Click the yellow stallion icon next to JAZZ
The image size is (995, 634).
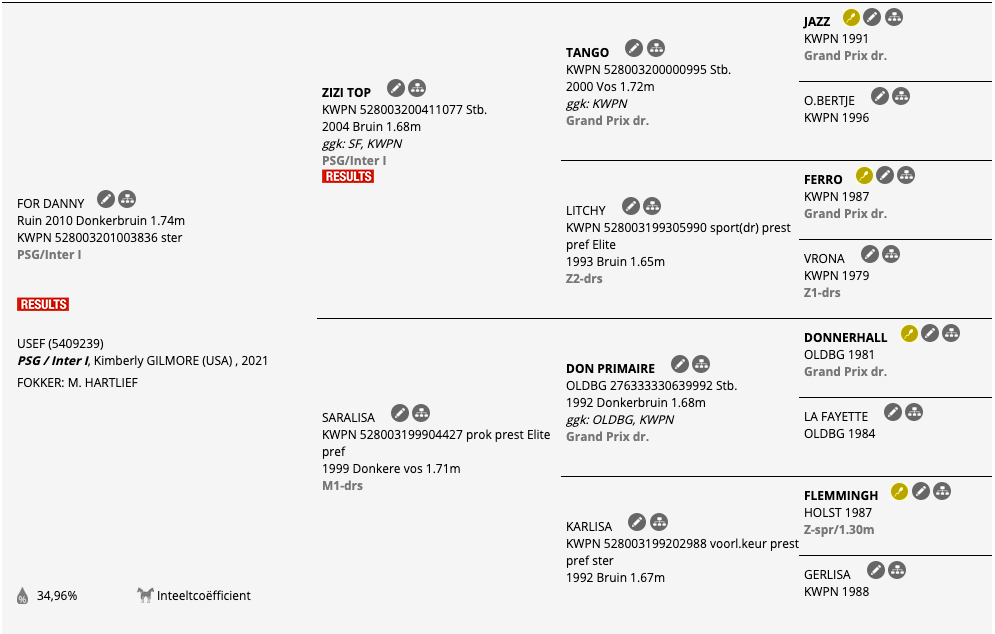tap(851, 18)
